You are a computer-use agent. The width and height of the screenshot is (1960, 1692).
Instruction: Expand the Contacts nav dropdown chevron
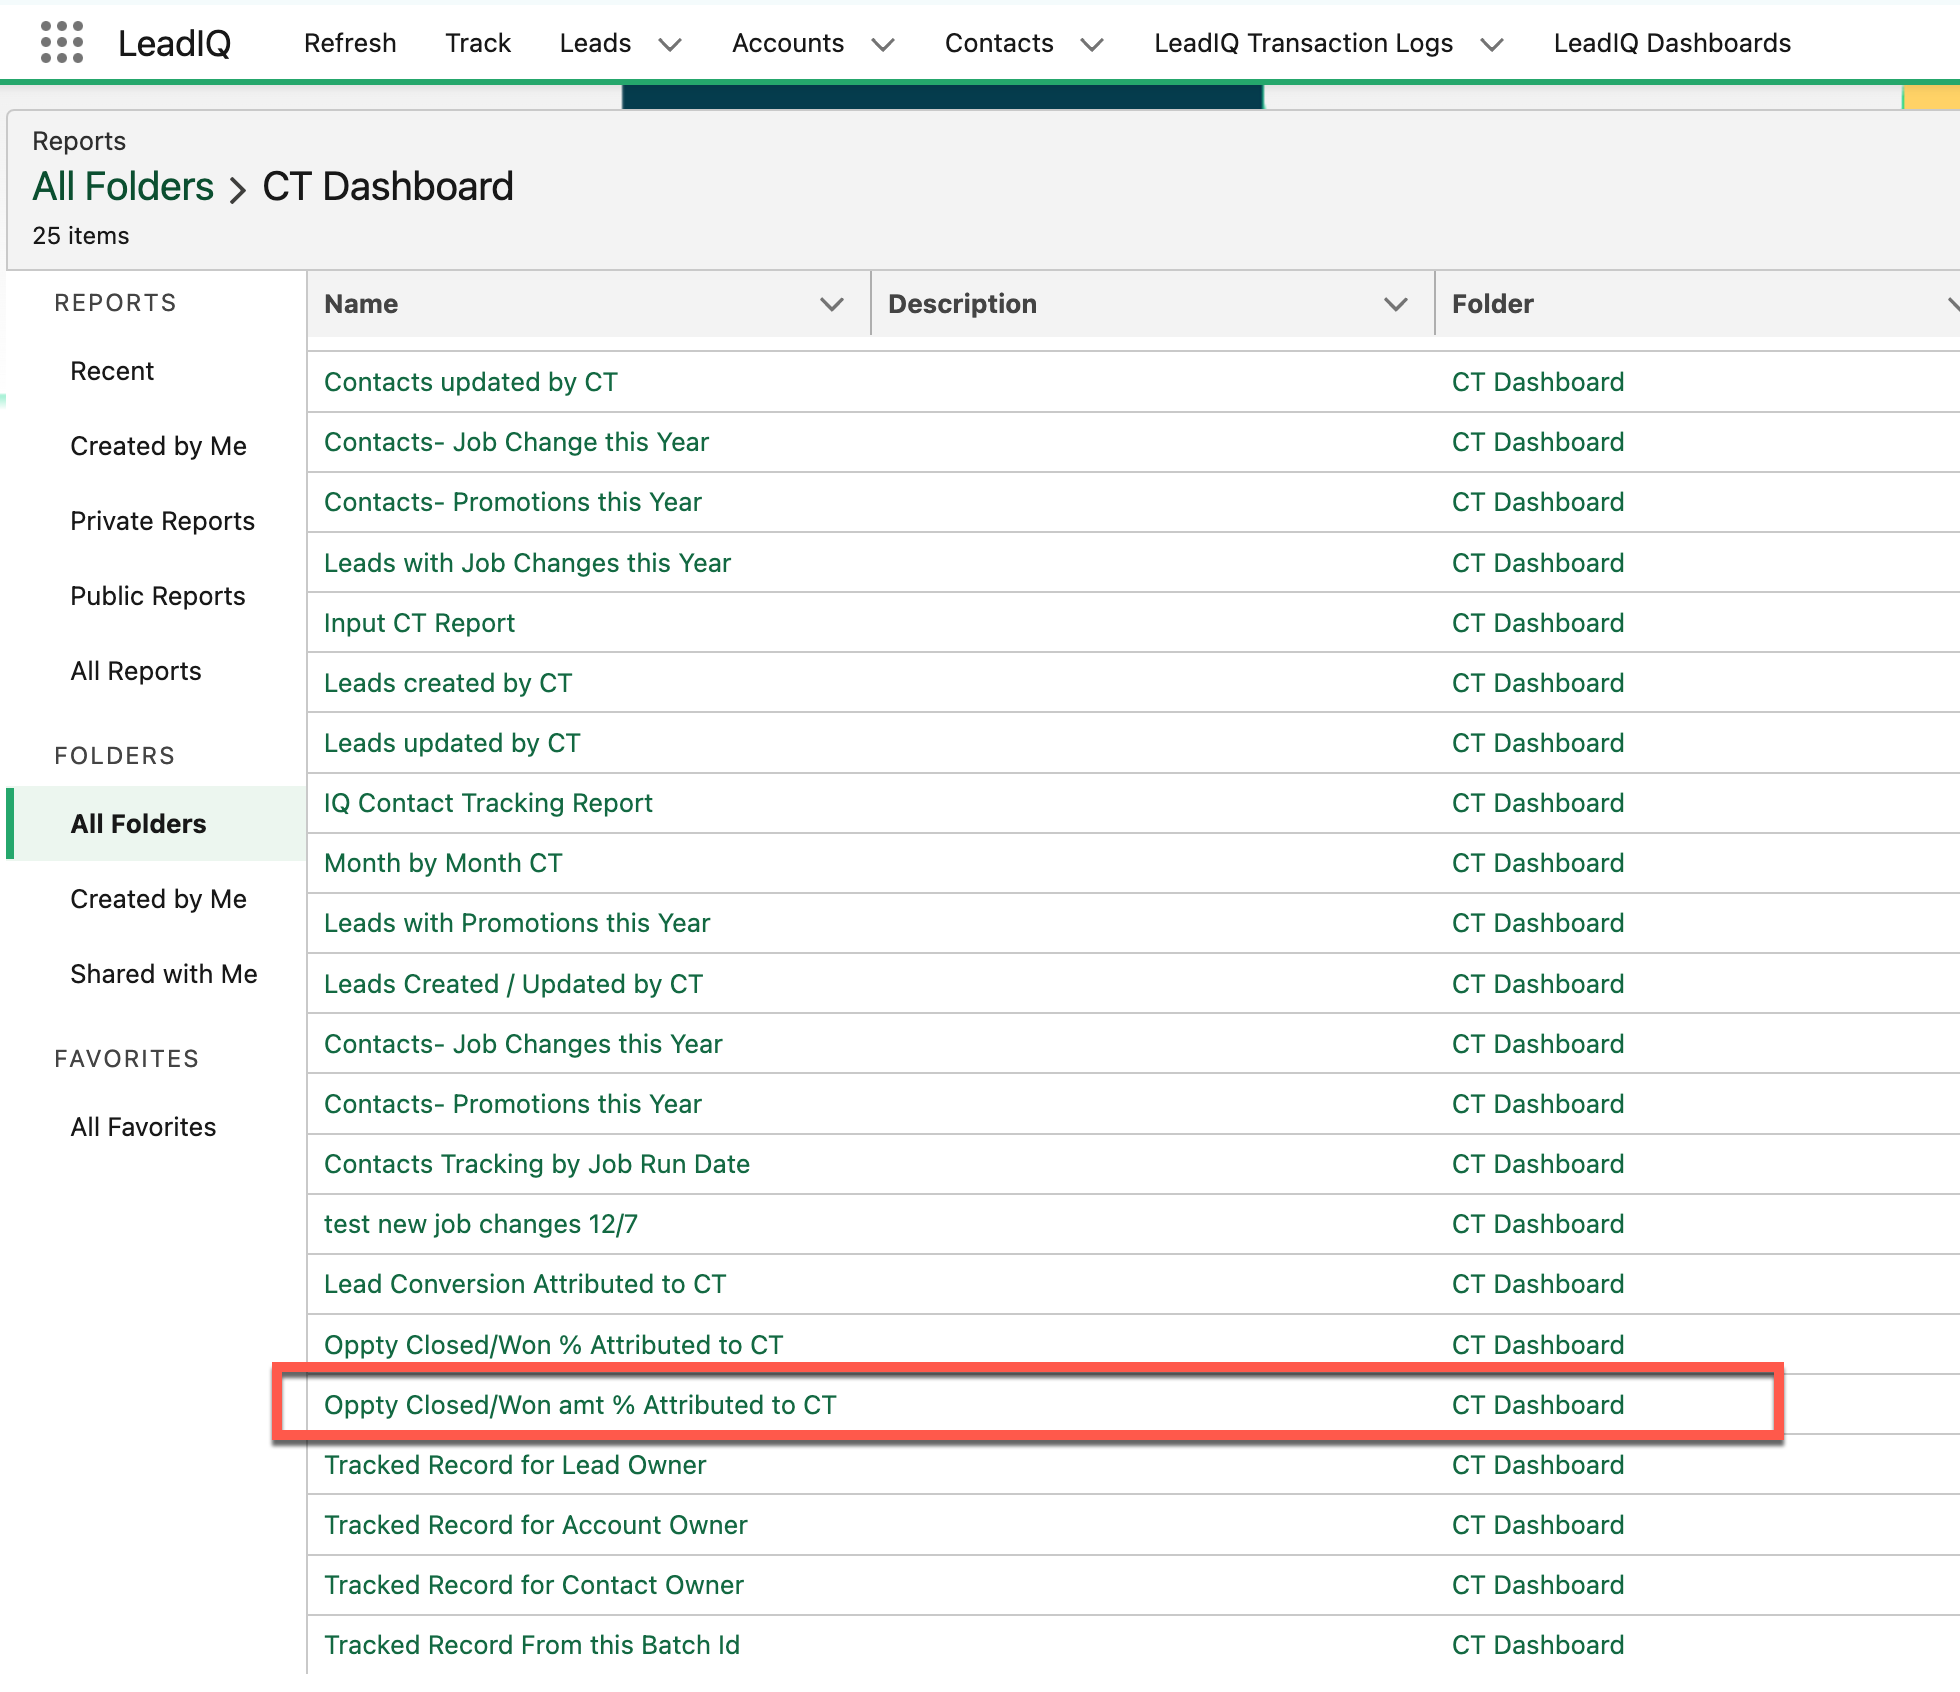coord(1092,44)
